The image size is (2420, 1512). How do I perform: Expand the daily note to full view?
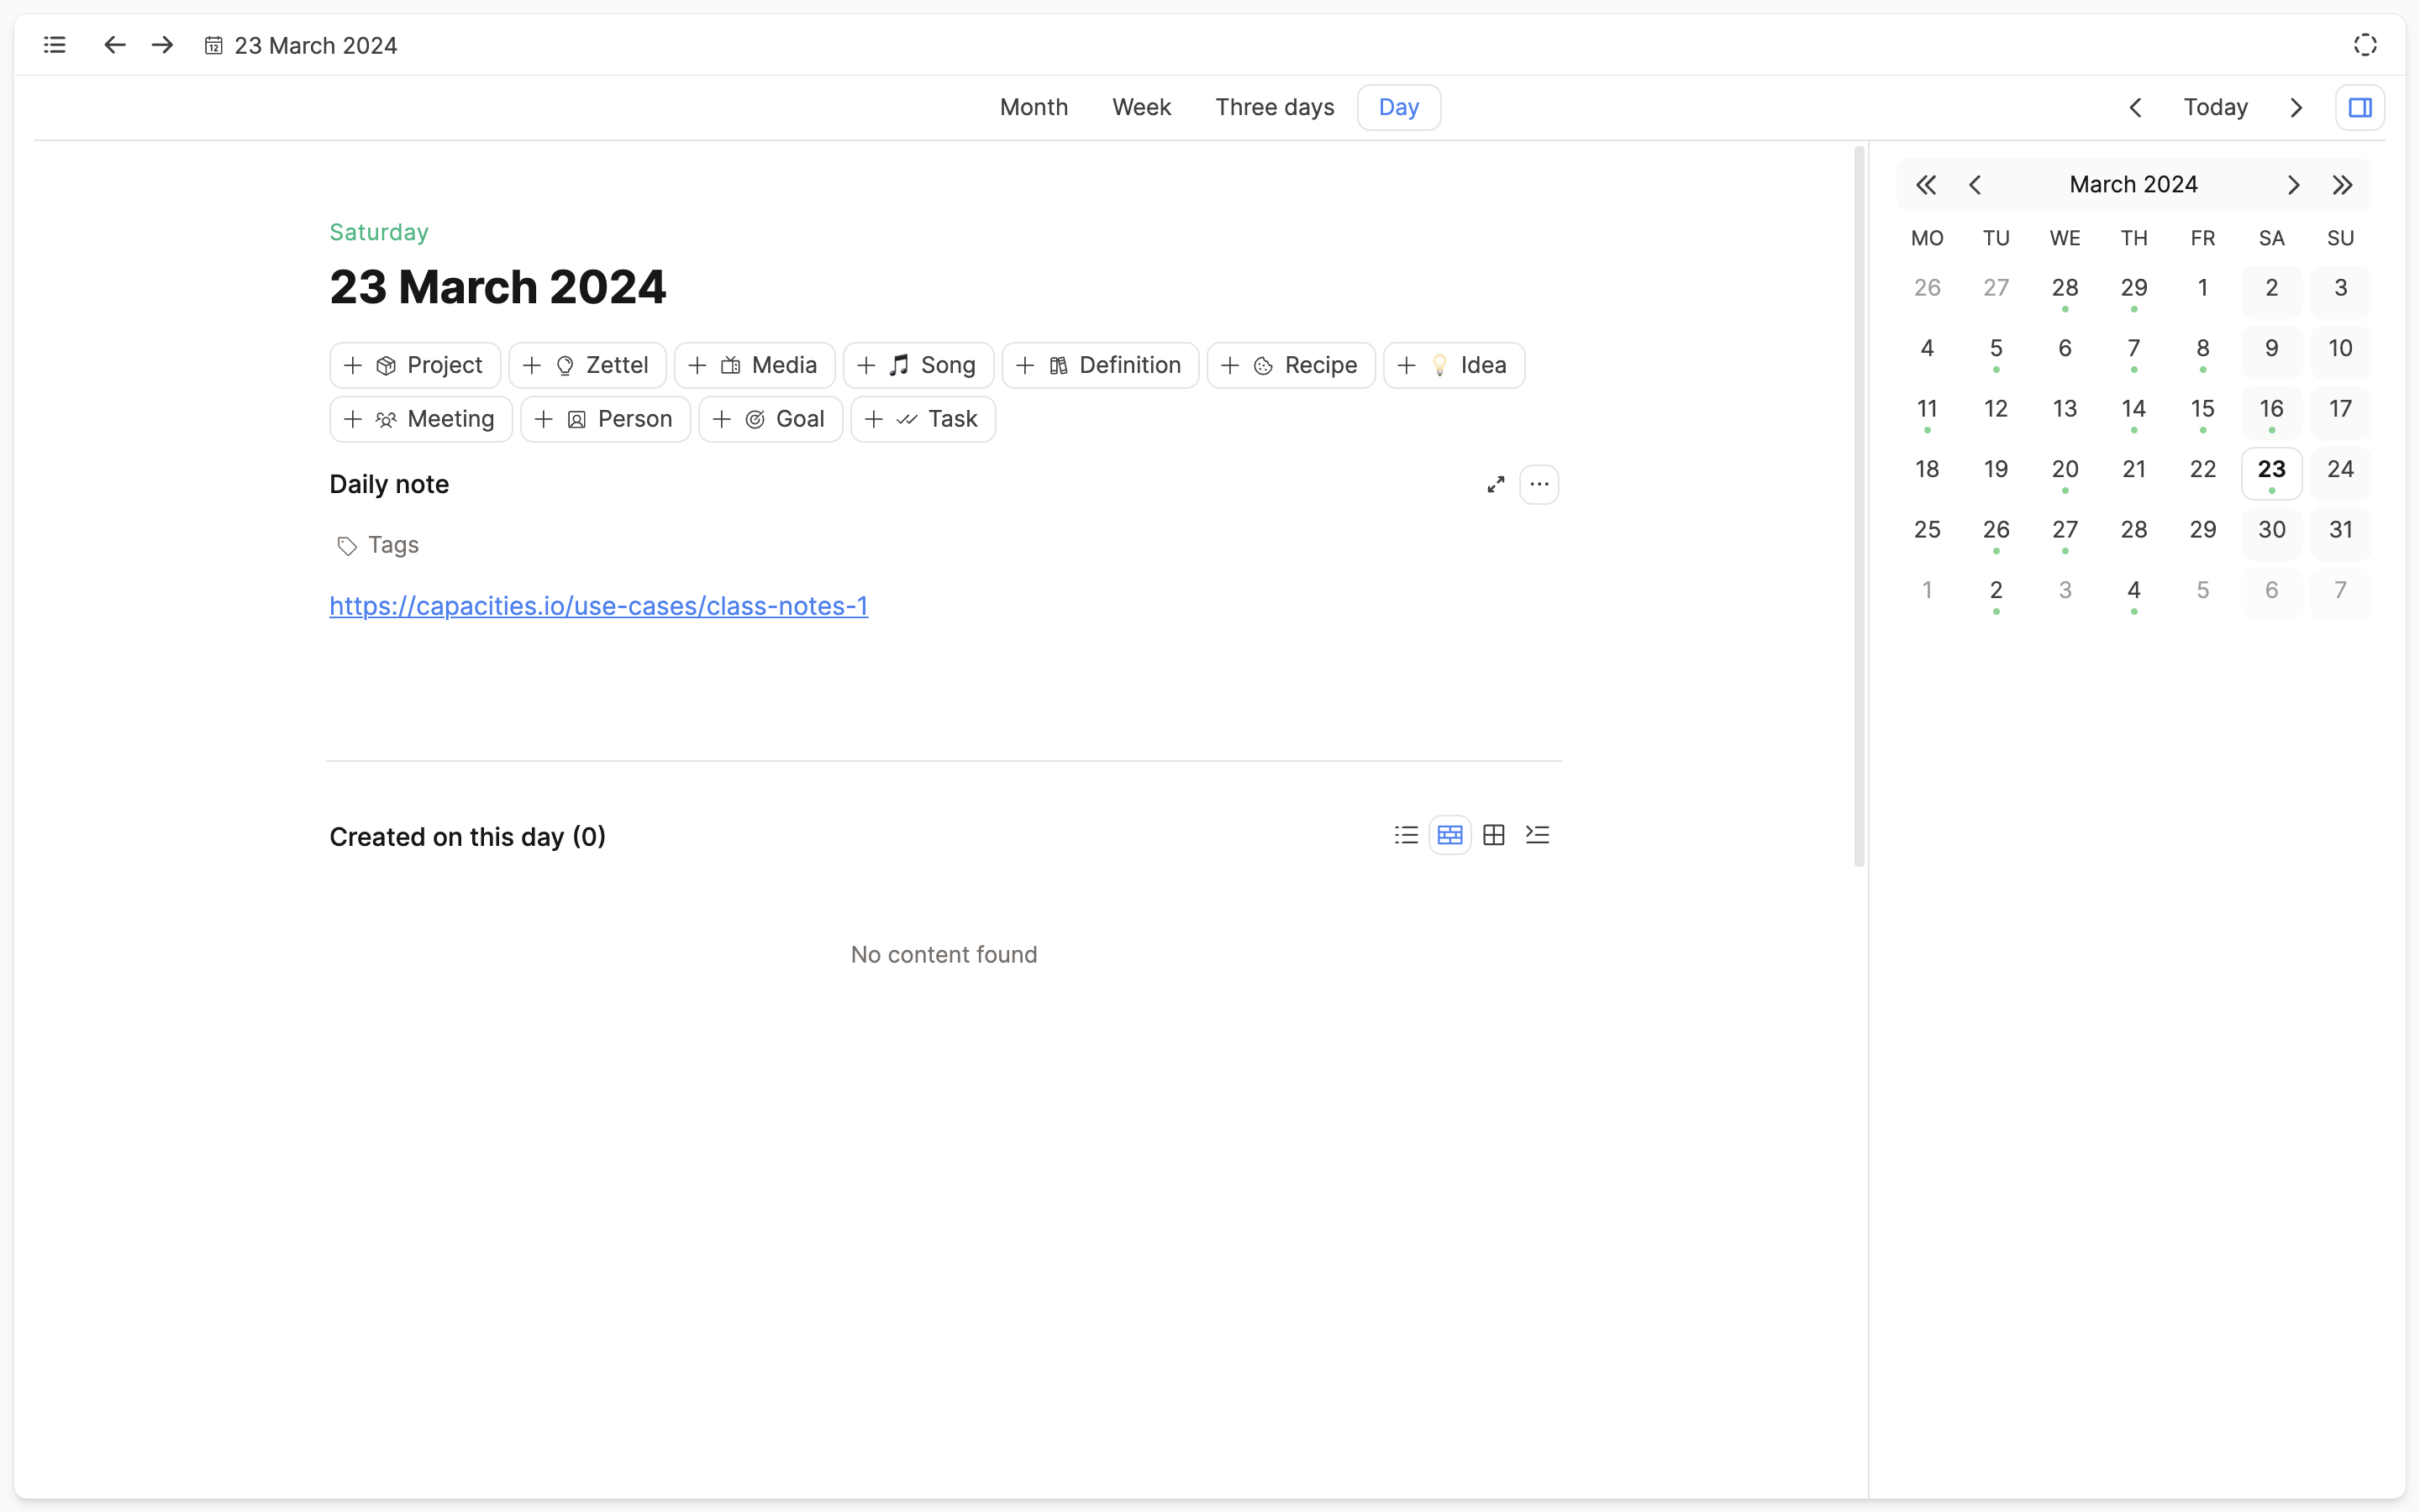(1495, 485)
